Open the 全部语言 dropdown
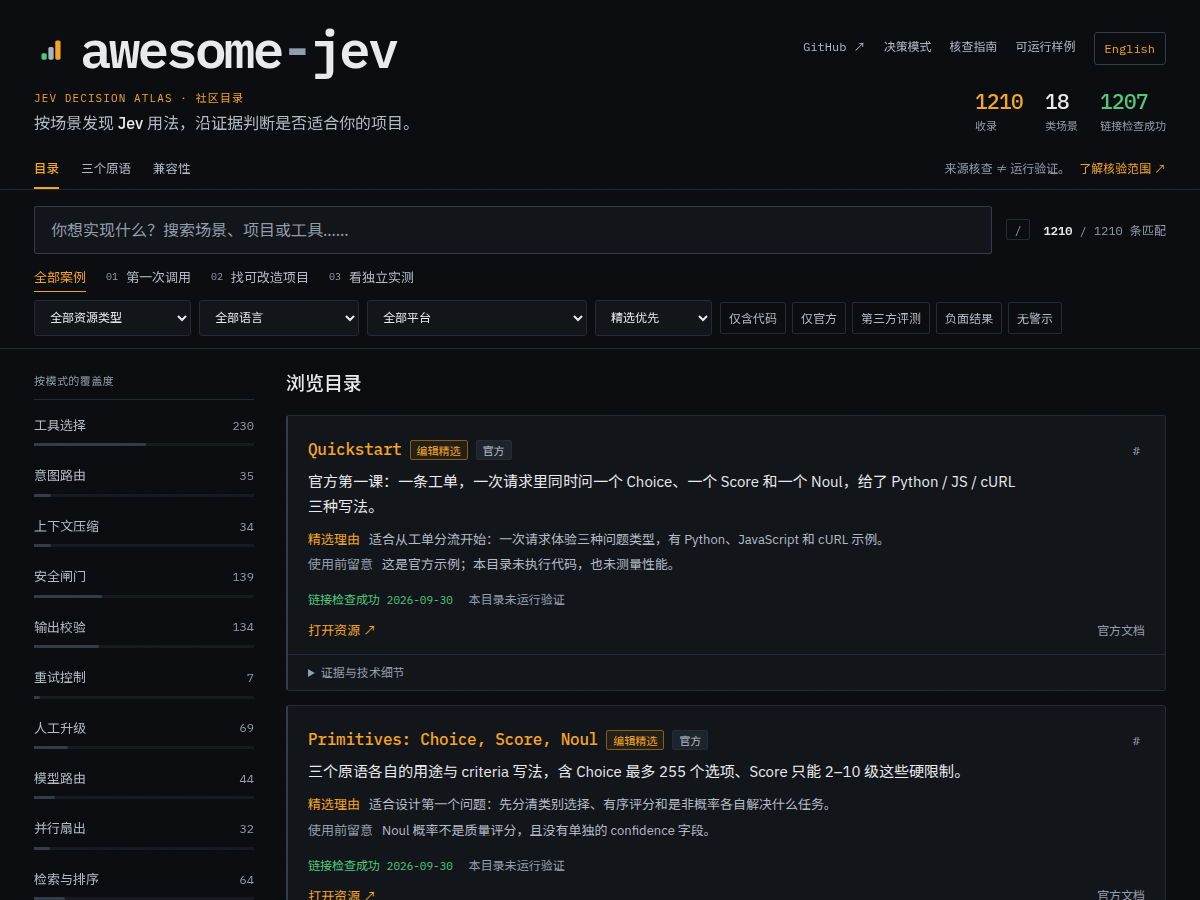1200x900 pixels. tap(279, 318)
